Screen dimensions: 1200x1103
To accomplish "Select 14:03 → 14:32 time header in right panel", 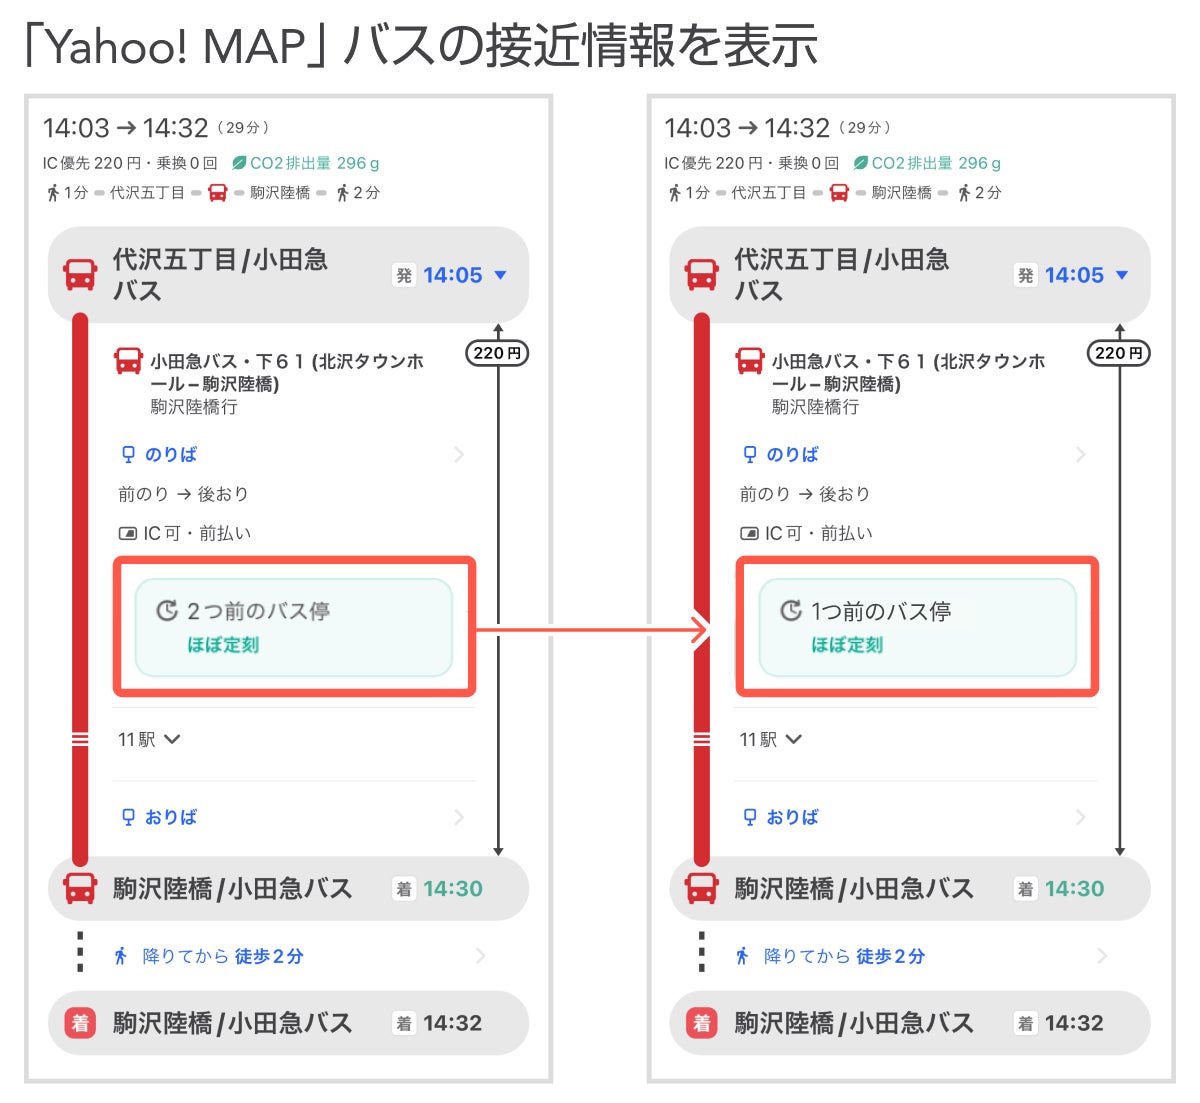I will 747,128.
